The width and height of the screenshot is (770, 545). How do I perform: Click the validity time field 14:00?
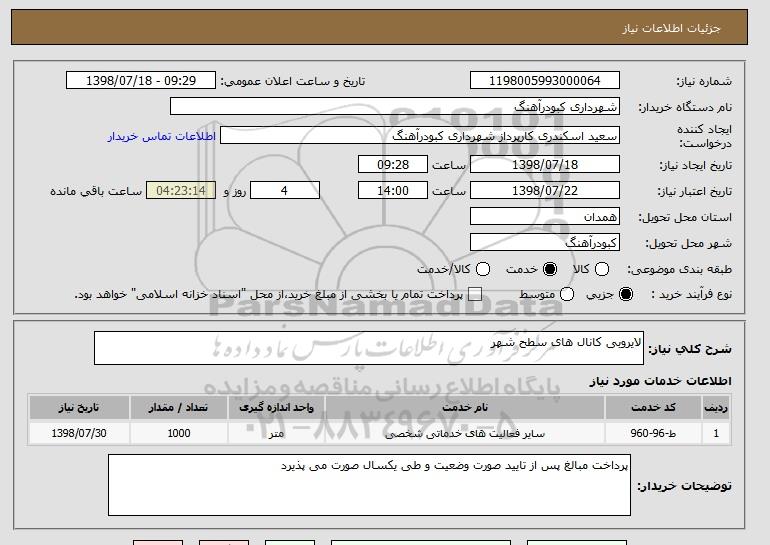pyautogui.click(x=393, y=191)
